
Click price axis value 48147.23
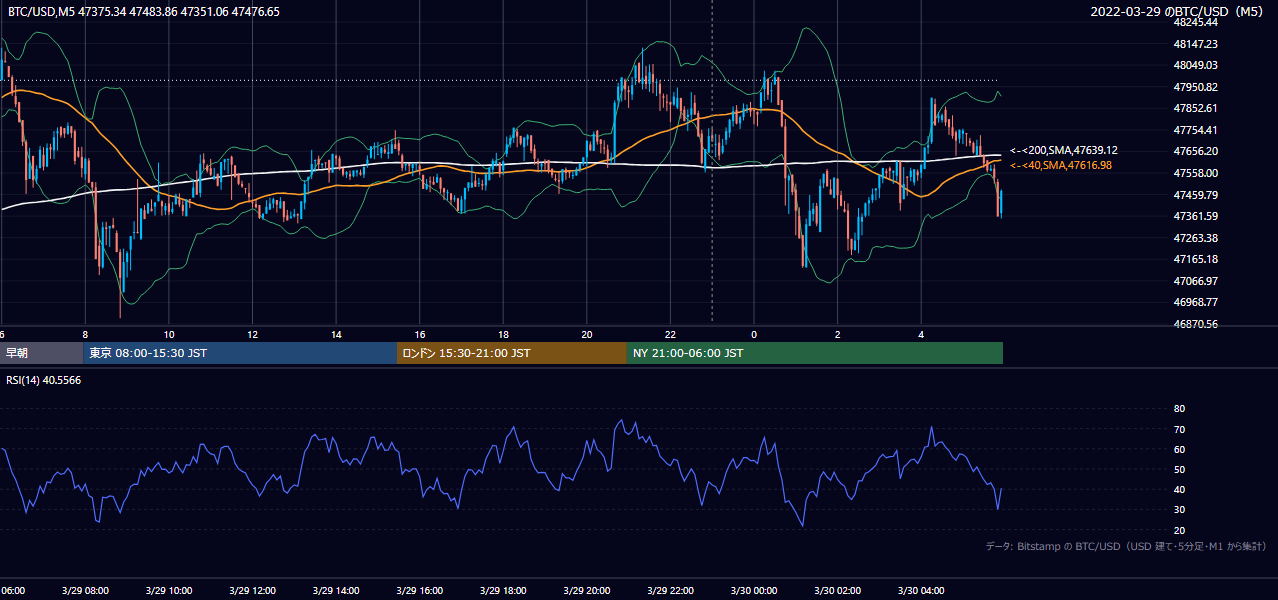1195,44
